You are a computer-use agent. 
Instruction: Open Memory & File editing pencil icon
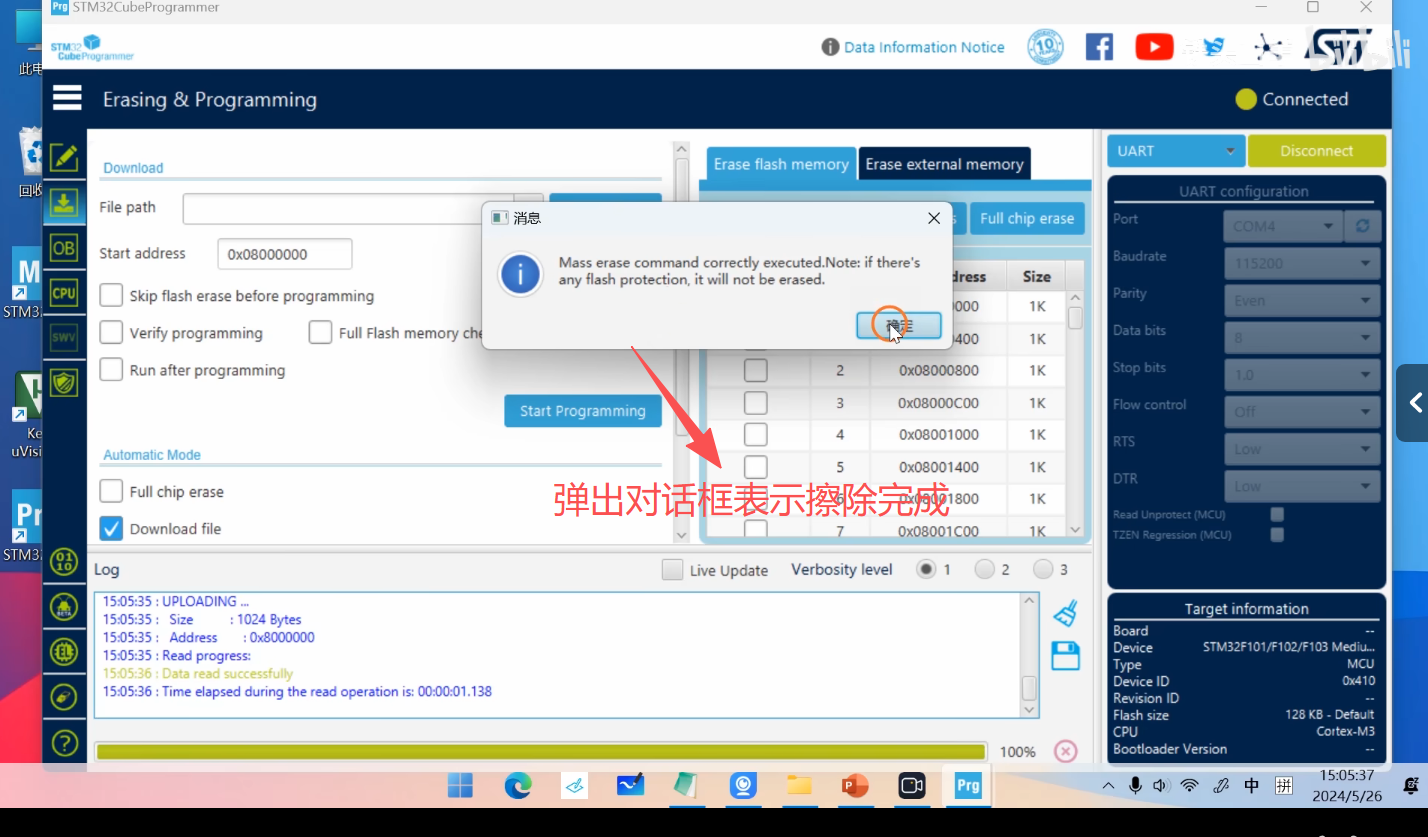point(64,157)
